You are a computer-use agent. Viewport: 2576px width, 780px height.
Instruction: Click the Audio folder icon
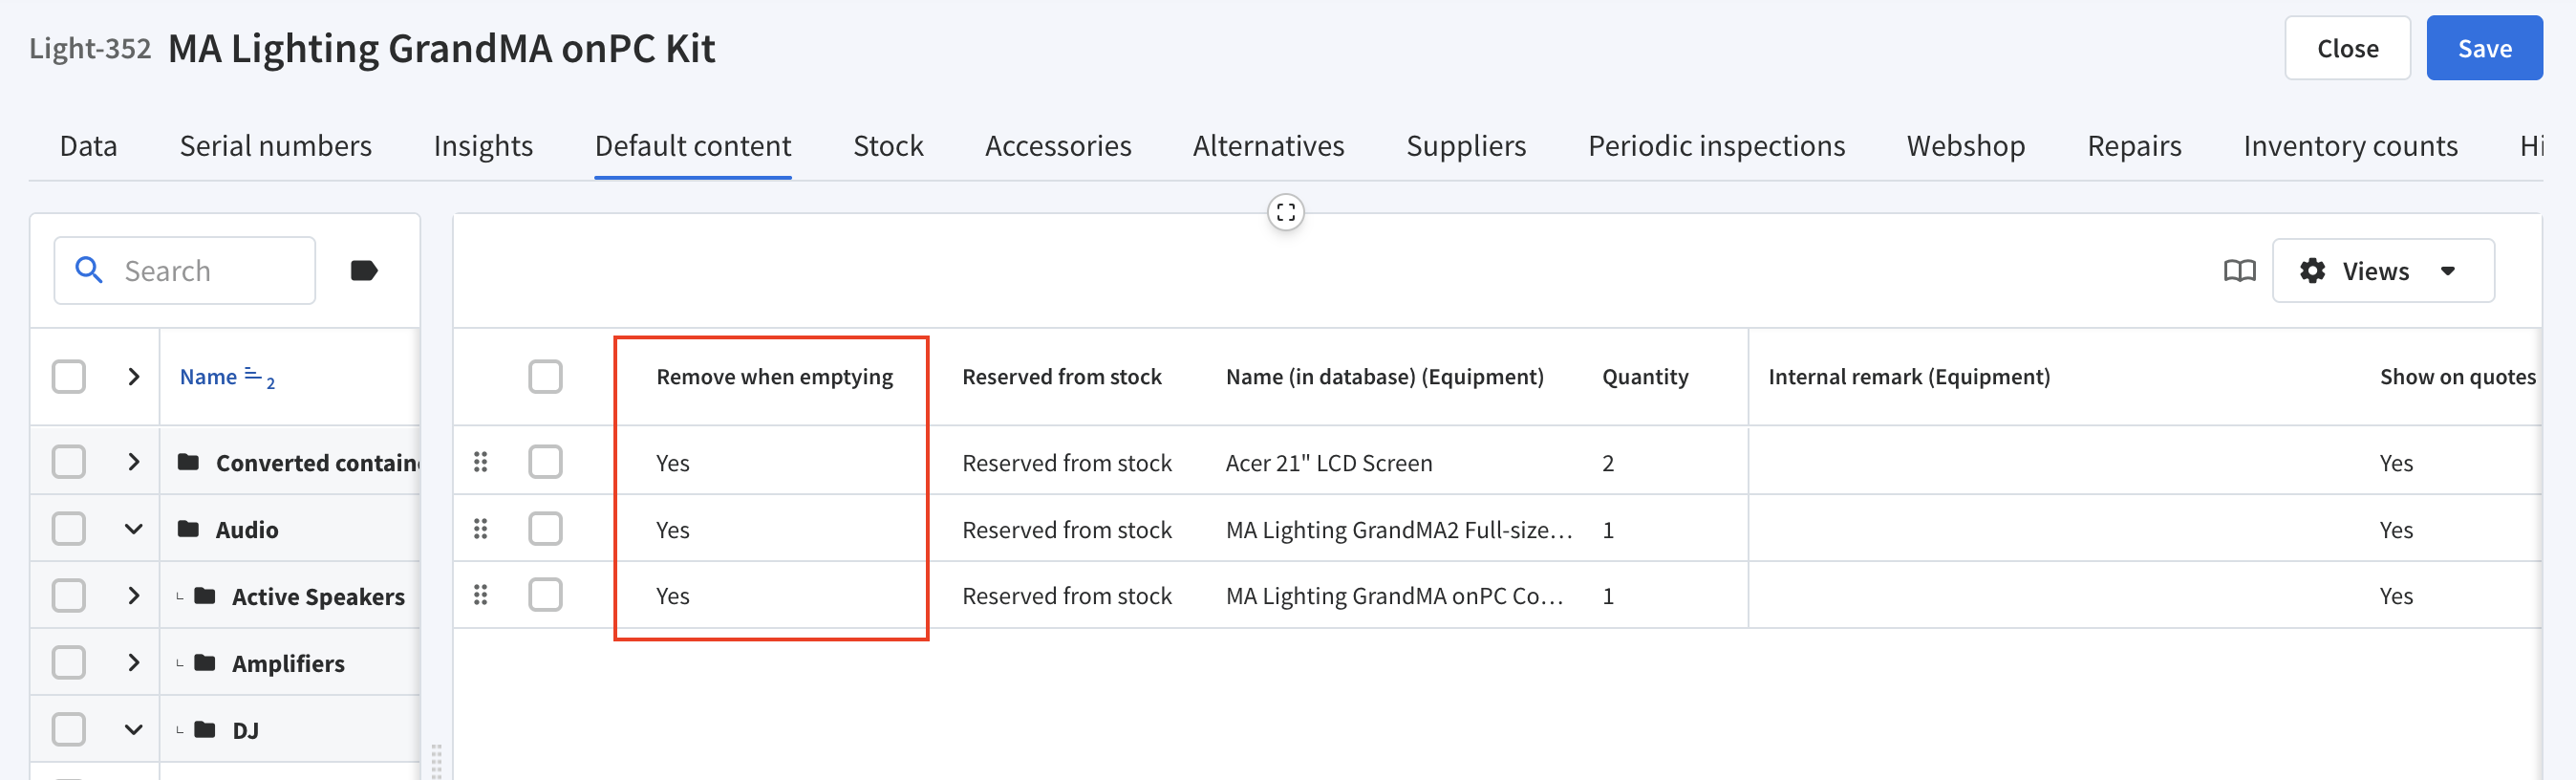point(188,528)
